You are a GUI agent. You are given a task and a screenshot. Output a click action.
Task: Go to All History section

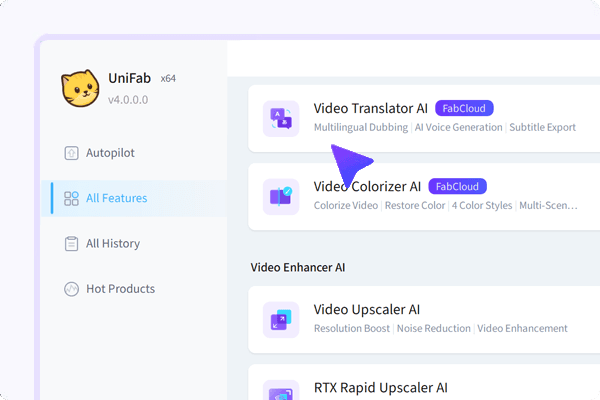pos(113,243)
